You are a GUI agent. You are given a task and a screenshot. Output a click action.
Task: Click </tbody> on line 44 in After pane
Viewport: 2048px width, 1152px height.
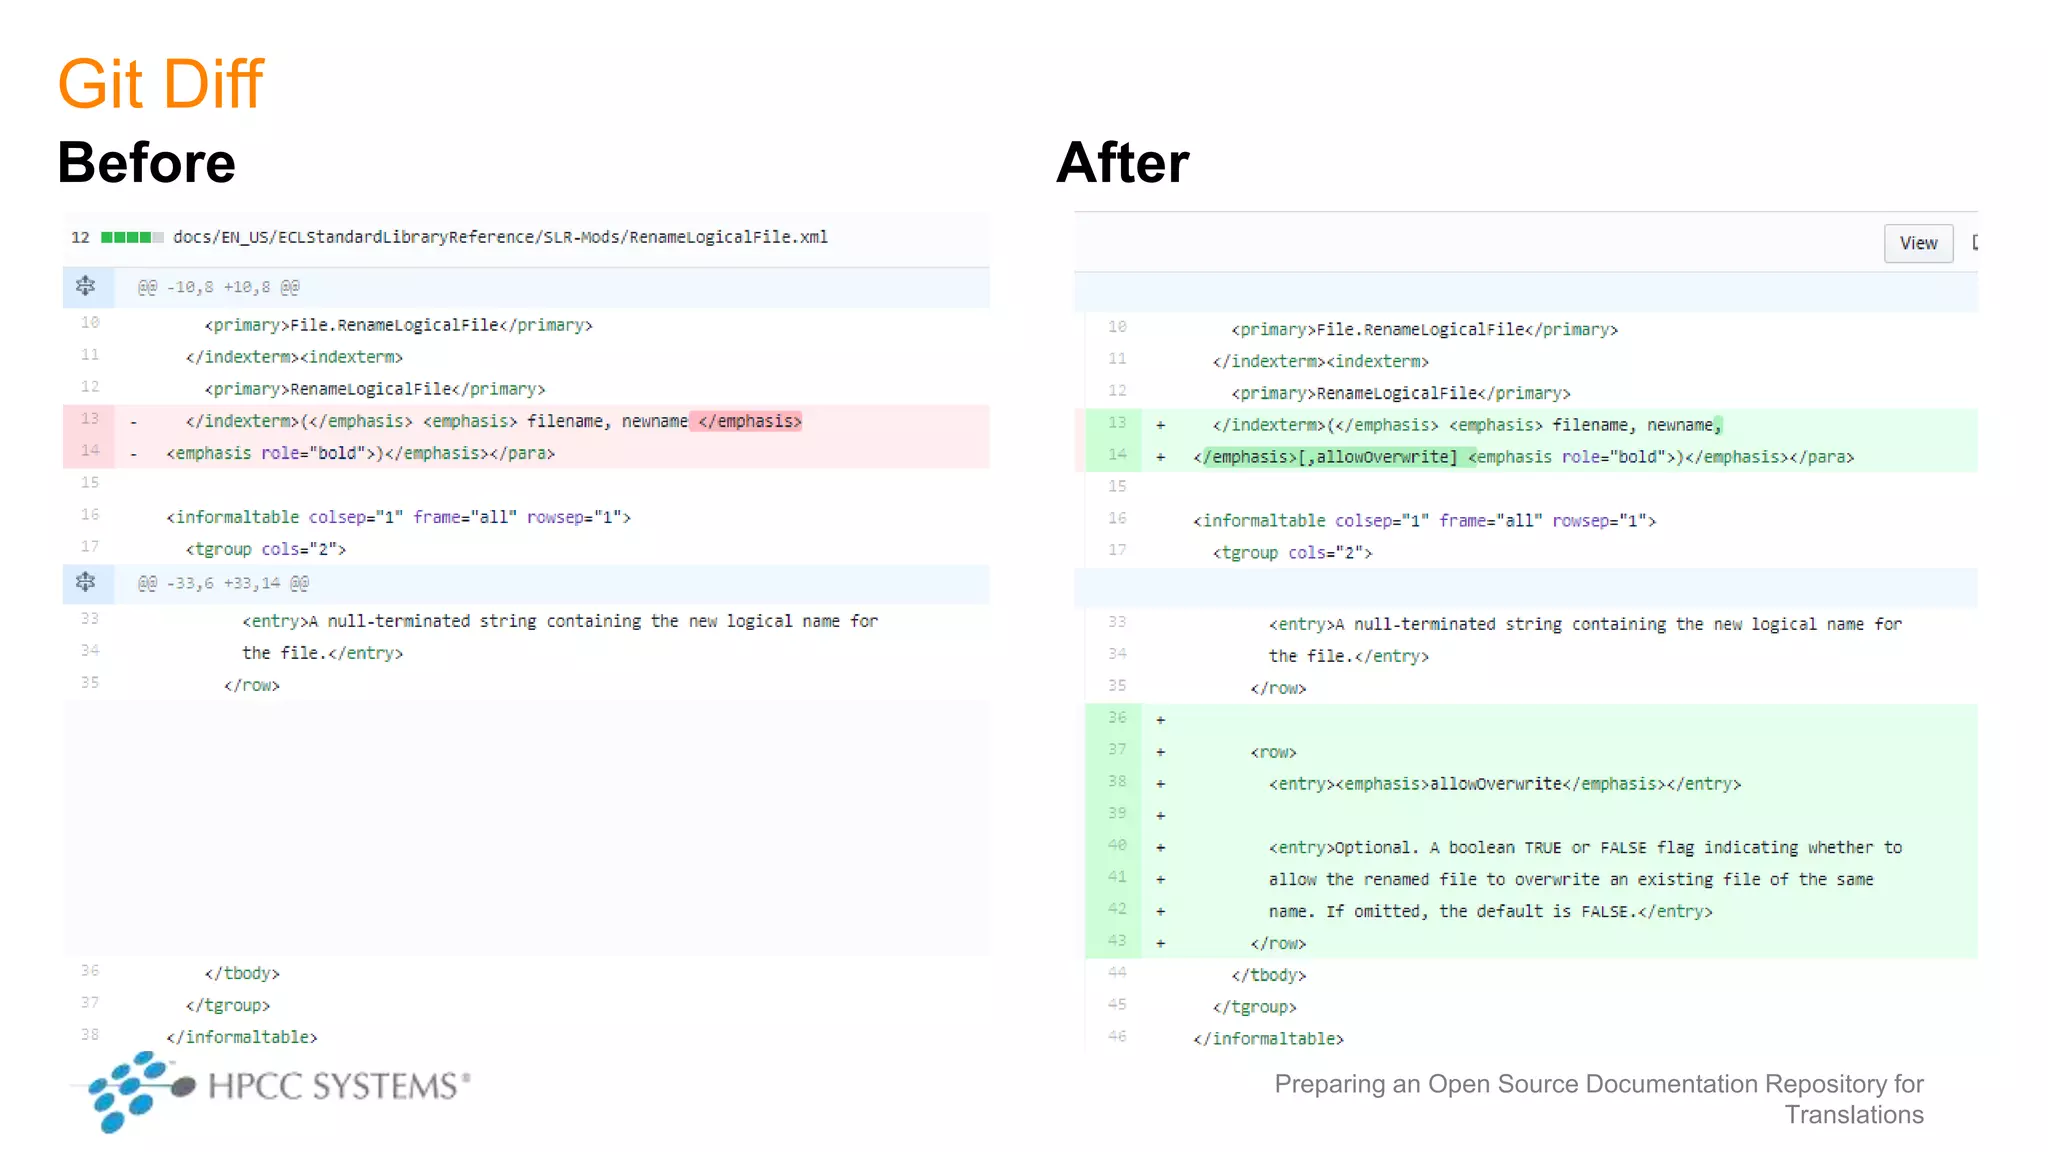tap(1268, 976)
